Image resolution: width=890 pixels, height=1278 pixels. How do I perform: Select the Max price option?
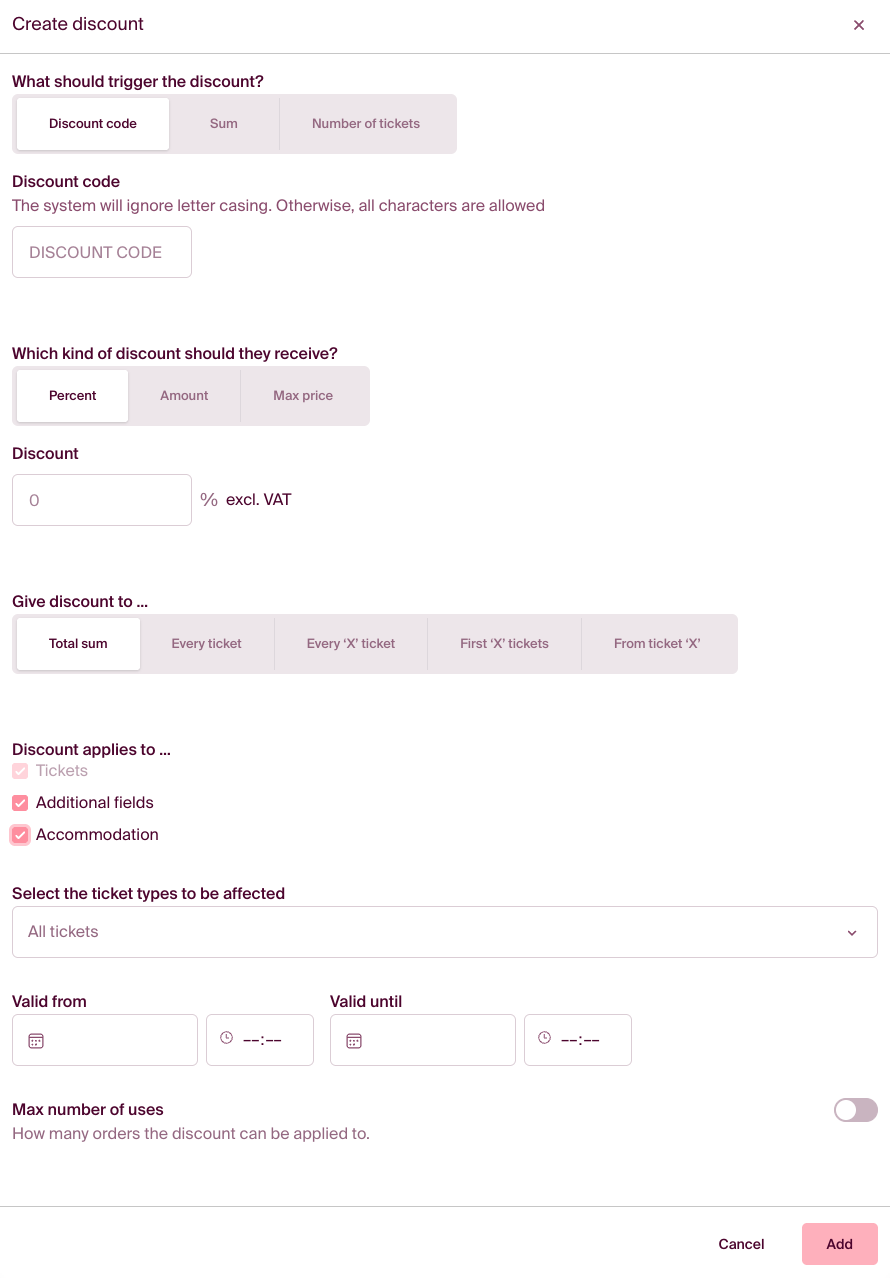(x=303, y=396)
